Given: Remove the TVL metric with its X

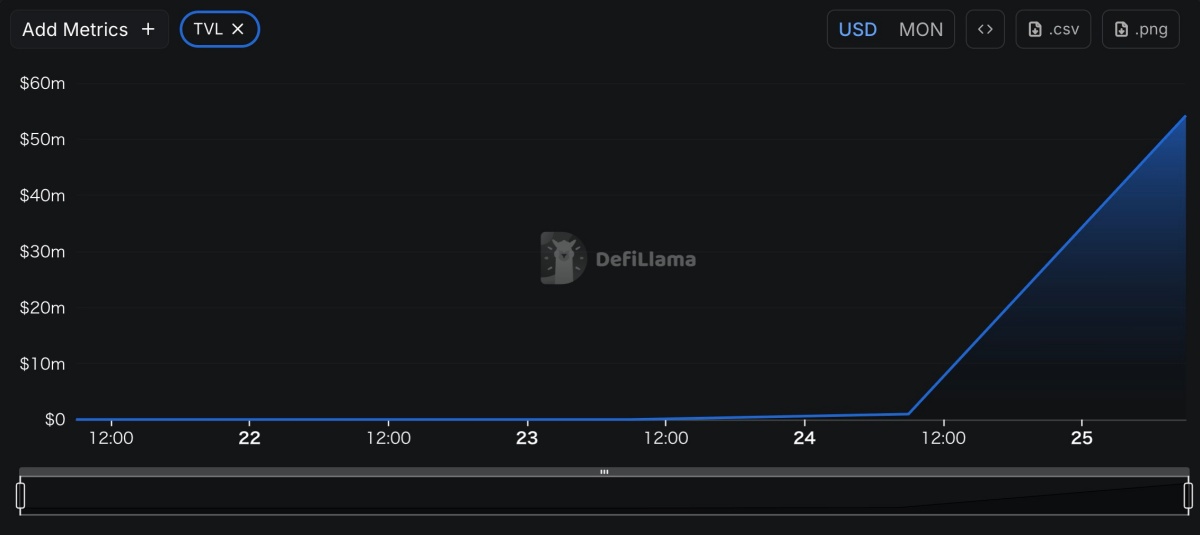Looking at the screenshot, I should click(238, 29).
